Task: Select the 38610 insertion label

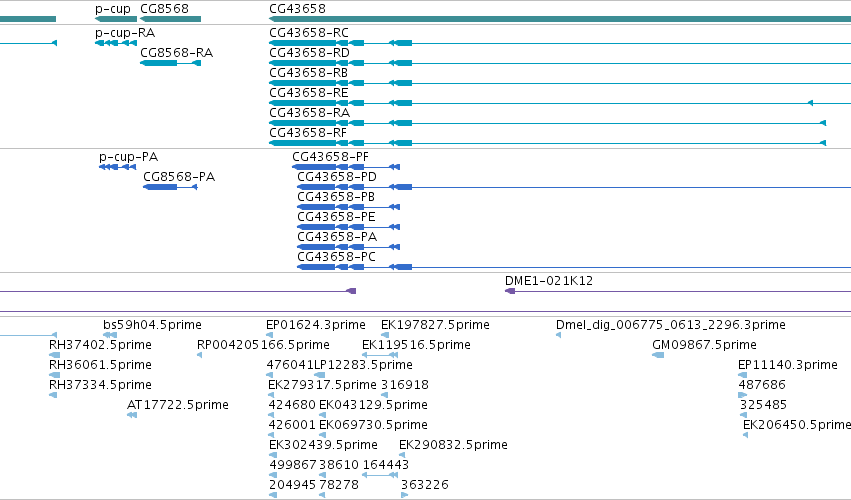Action: [339, 466]
